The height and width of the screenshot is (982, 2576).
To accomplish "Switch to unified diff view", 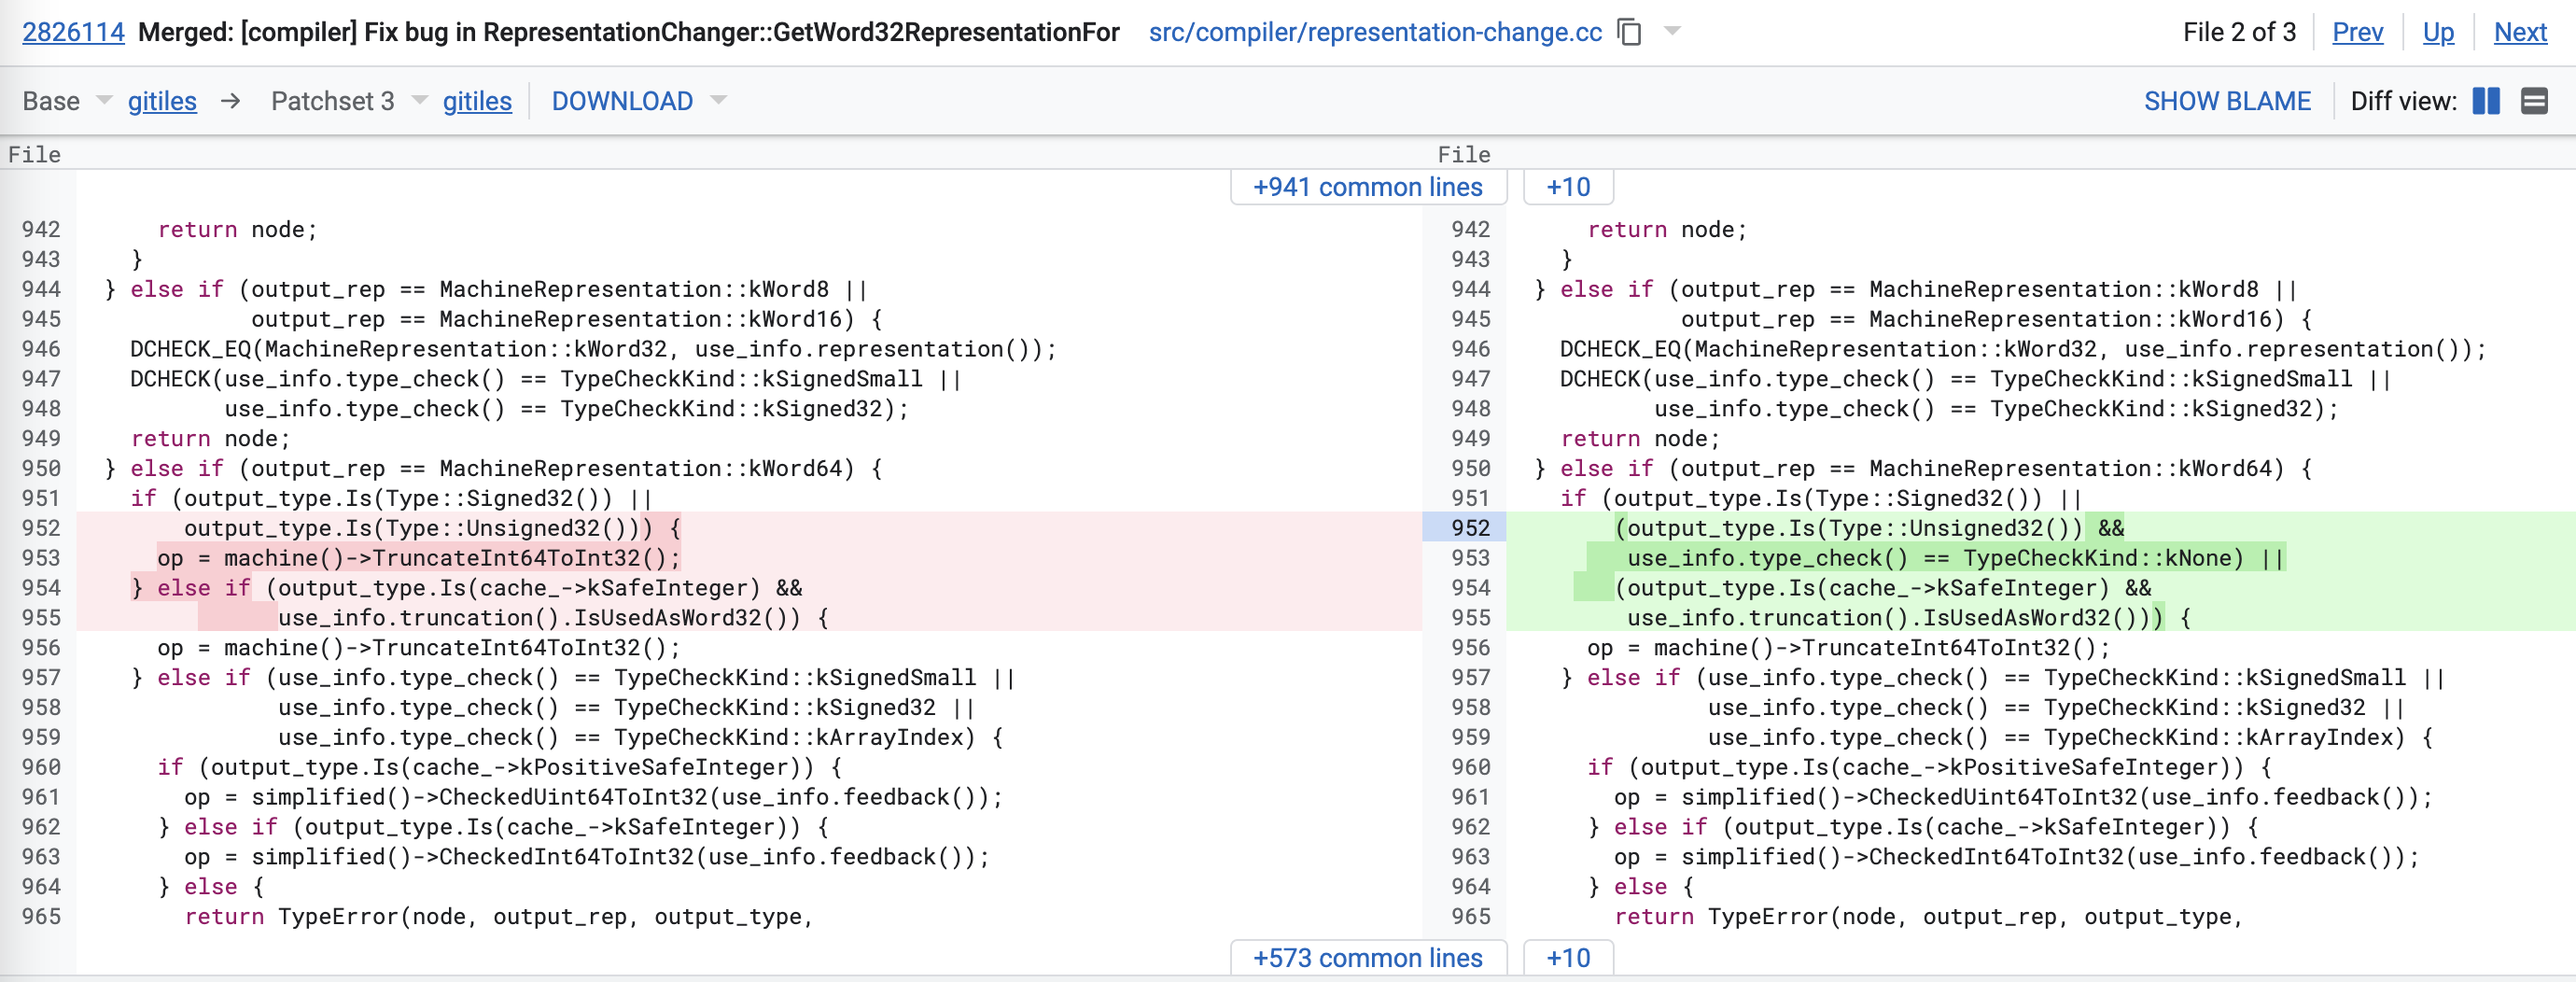I will (2534, 101).
